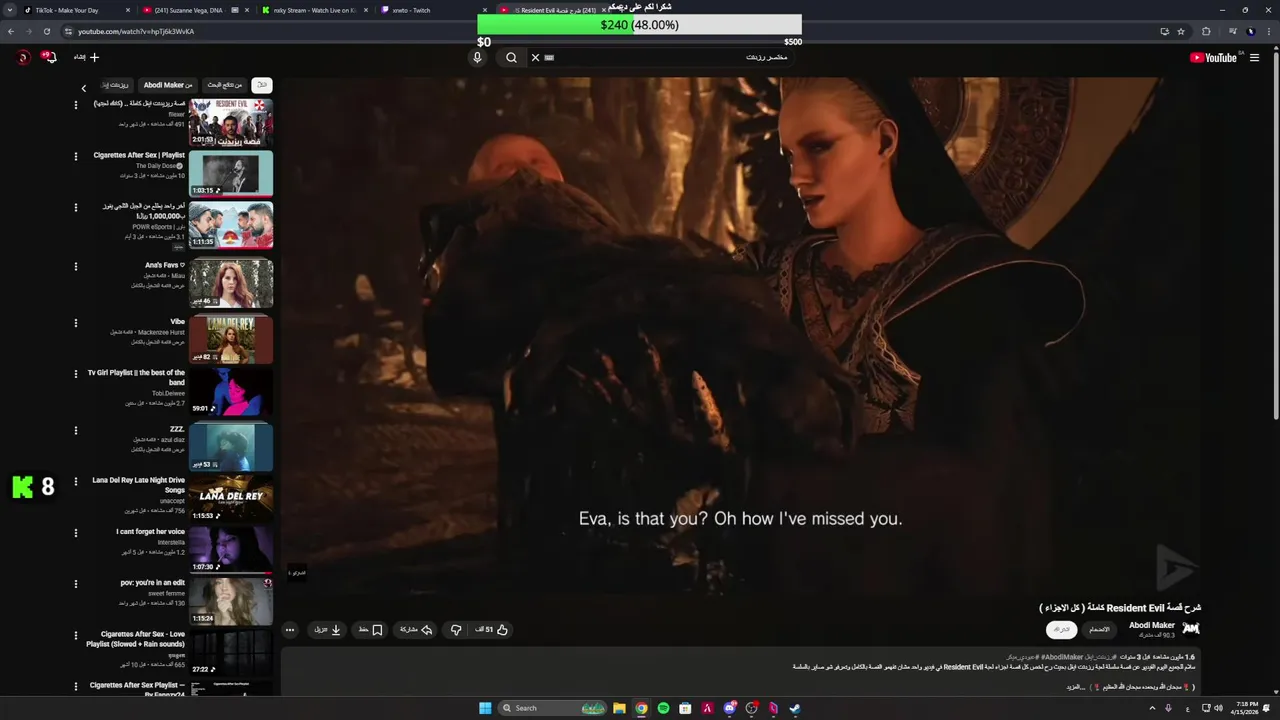This screenshot has height=720, width=1280.
Task: Close the TikTok browser tab
Action: [x=128, y=10]
